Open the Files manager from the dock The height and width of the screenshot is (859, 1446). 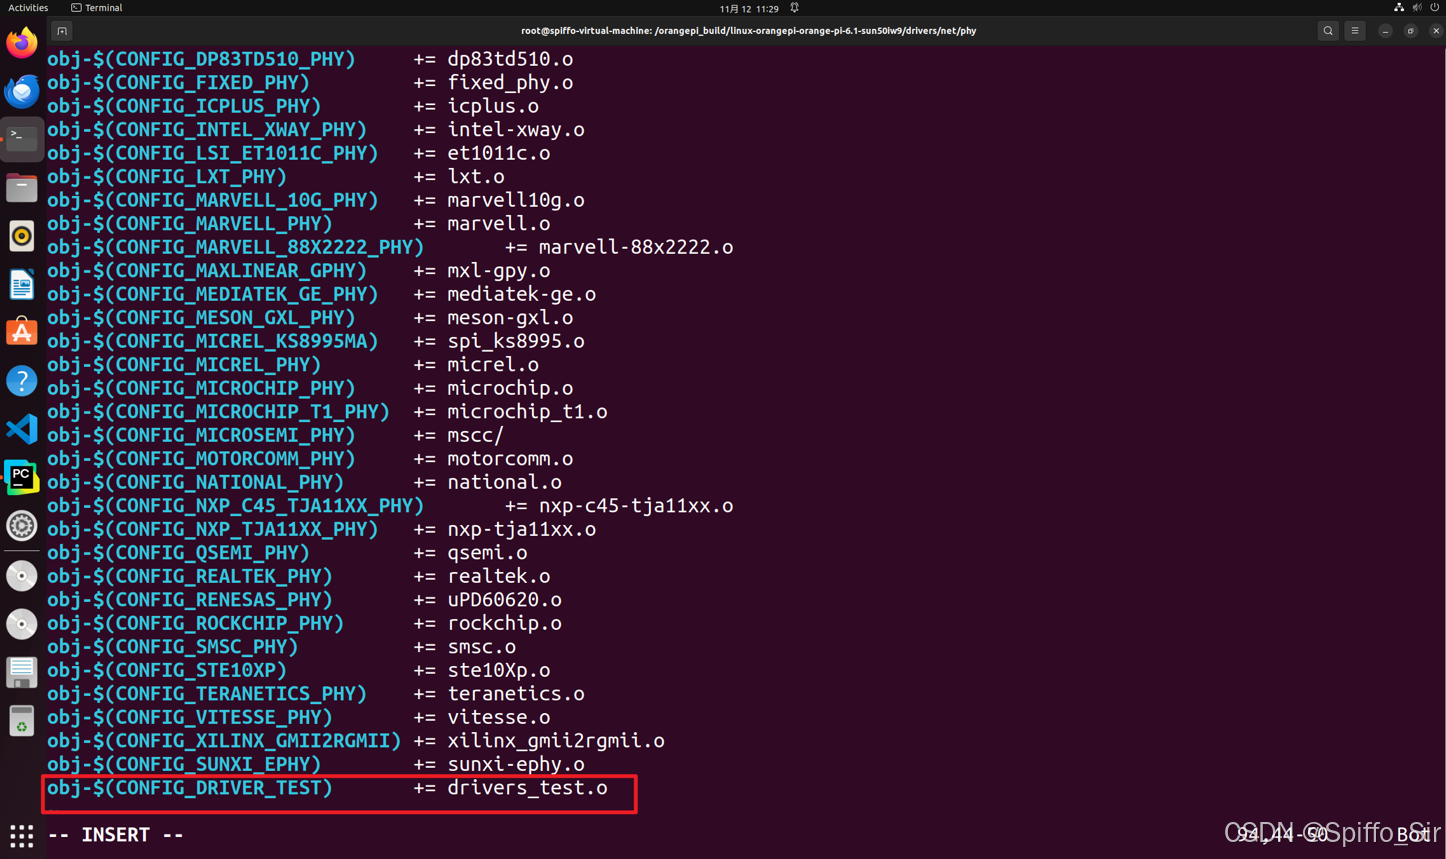click(21, 187)
